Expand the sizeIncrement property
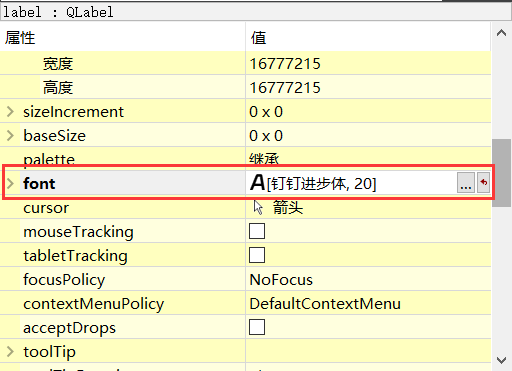The height and width of the screenshot is (371, 512). click(10, 111)
